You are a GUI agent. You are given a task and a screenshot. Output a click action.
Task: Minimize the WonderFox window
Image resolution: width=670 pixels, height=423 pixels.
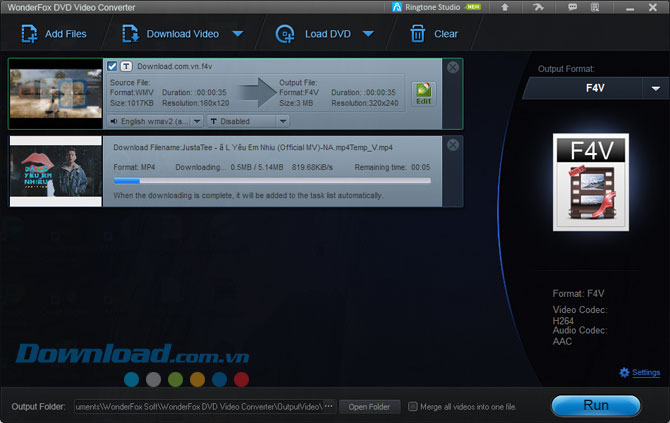[x=630, y=8]
